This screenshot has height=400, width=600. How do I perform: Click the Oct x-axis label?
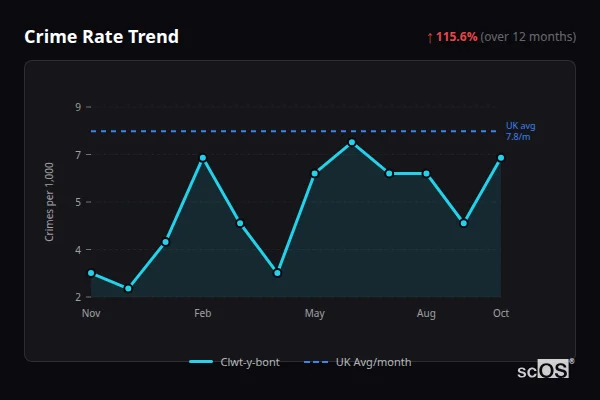[501, 313]
